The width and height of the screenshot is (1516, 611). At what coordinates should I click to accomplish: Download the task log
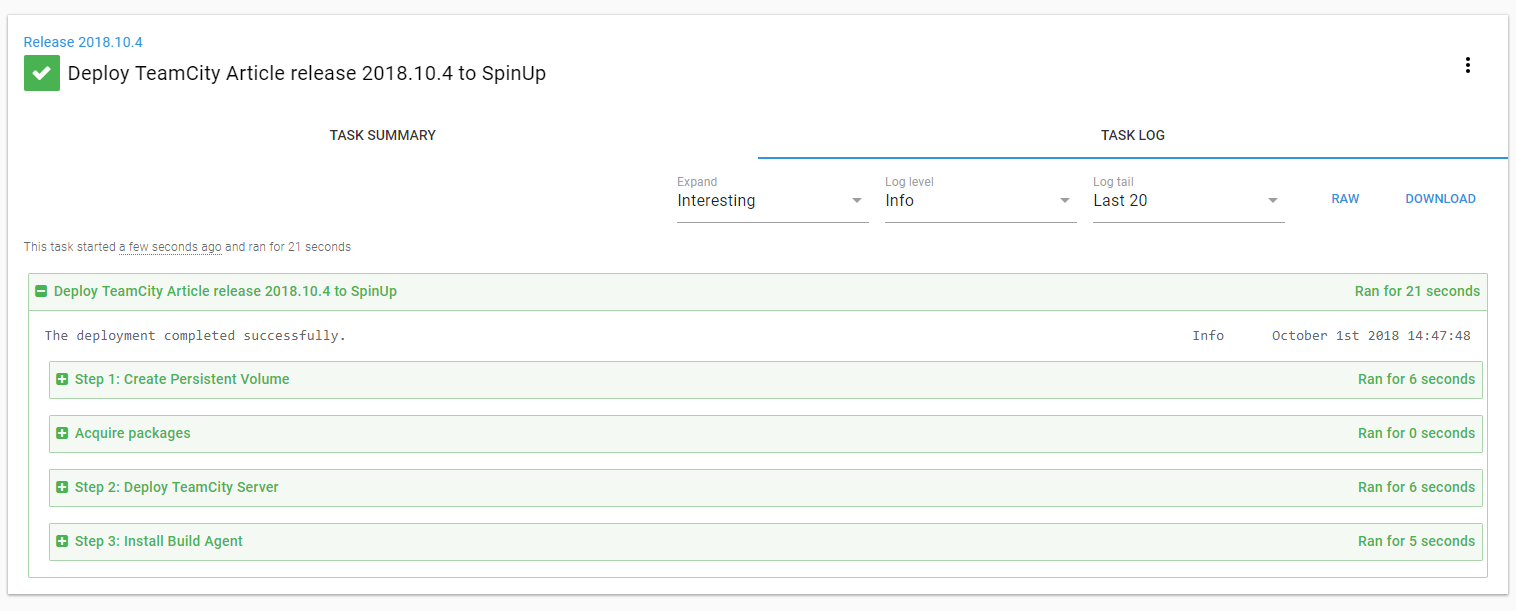pos(1440,199)
